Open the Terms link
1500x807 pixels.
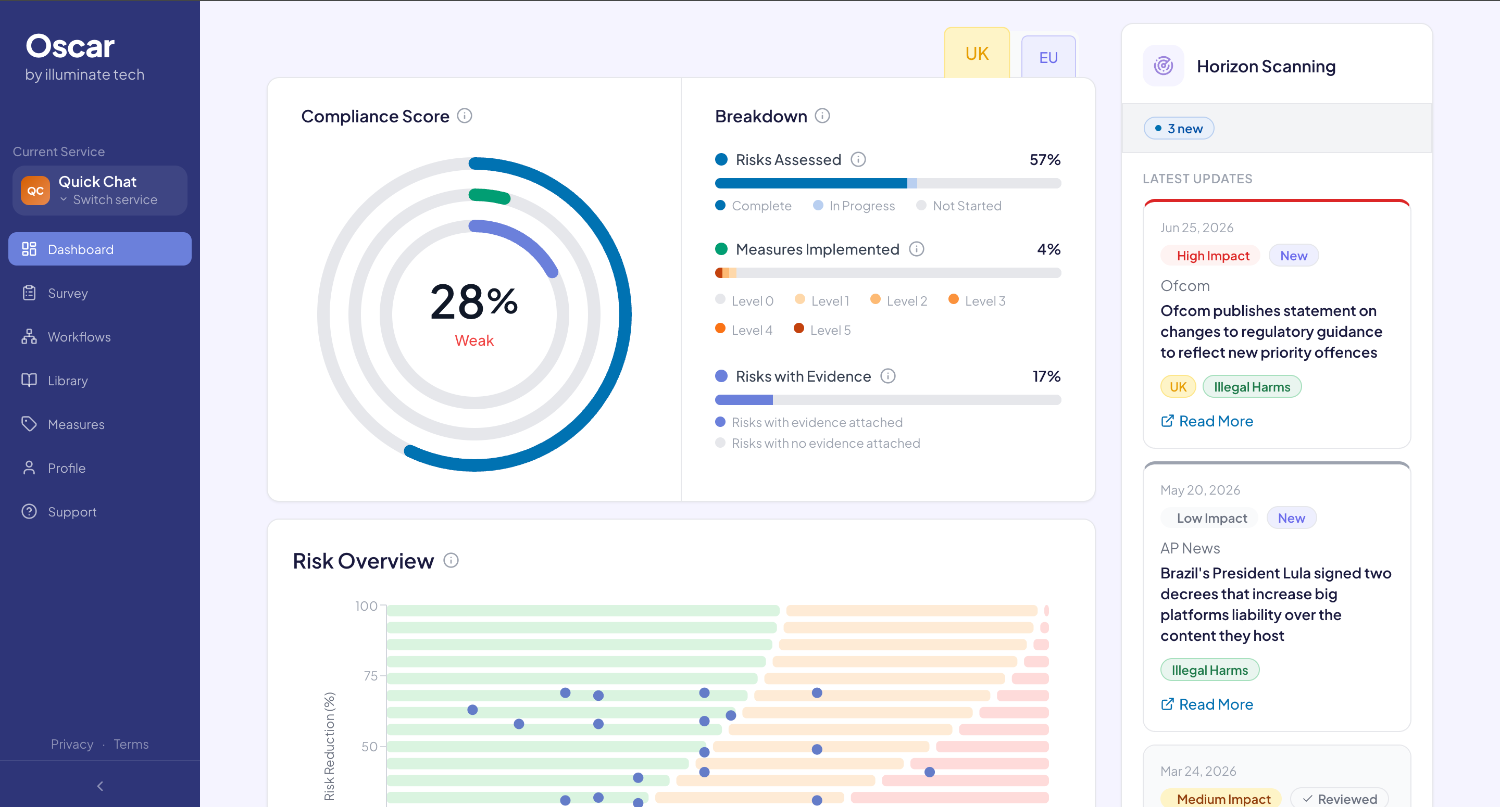(x=131, y=744)
